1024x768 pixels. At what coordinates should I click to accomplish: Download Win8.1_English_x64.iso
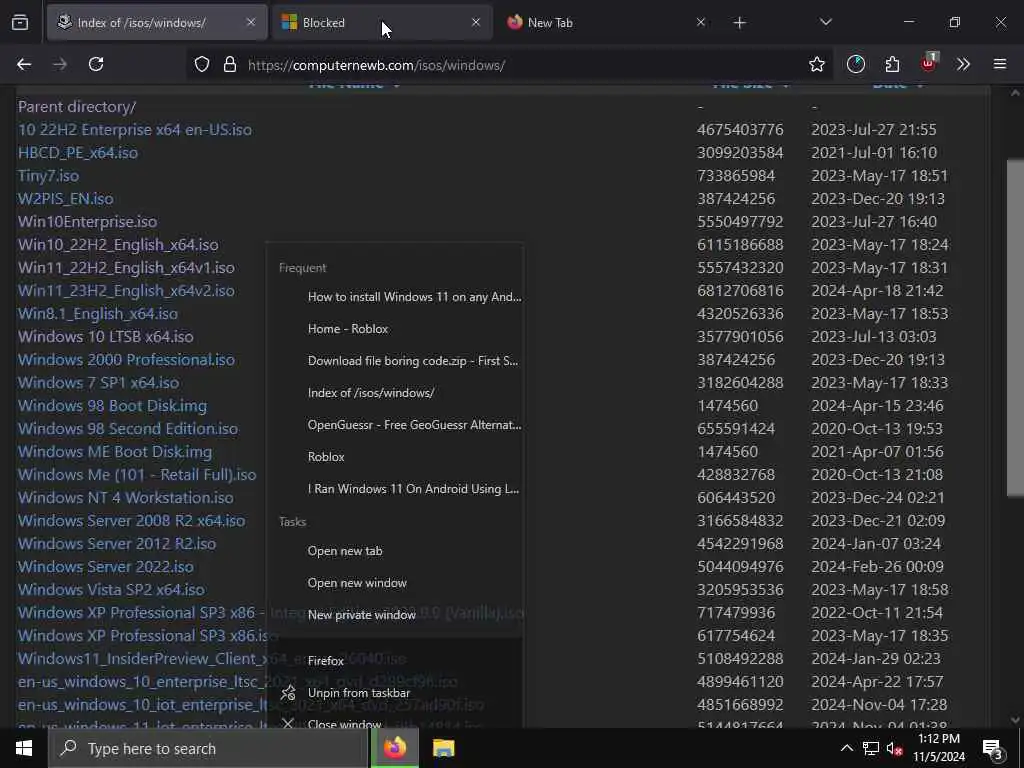coord(98,313)
